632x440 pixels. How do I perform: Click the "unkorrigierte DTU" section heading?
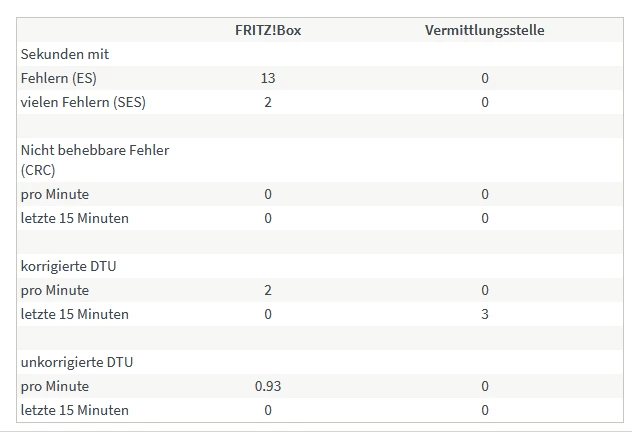pyautogui.click(x=76, y=362)
